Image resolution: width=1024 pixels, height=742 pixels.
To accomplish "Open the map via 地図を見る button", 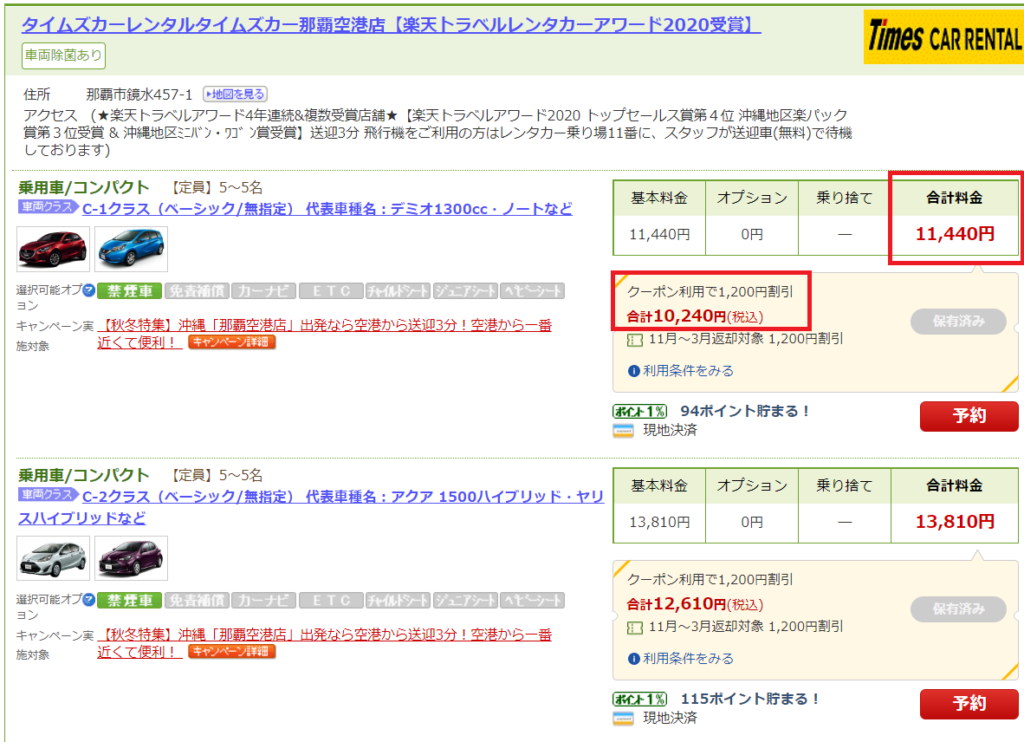I will pyautogui.click(x=235, y=94).
